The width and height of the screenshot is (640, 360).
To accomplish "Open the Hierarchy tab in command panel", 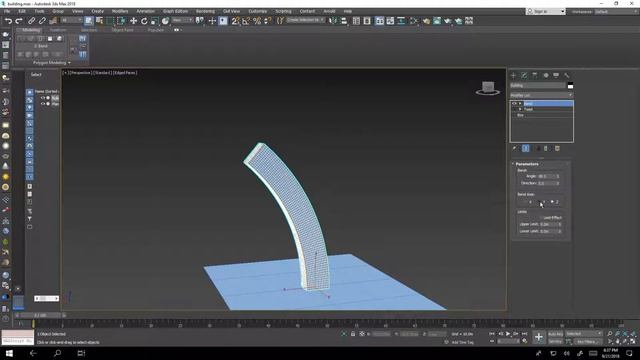I will click(535, 76).
